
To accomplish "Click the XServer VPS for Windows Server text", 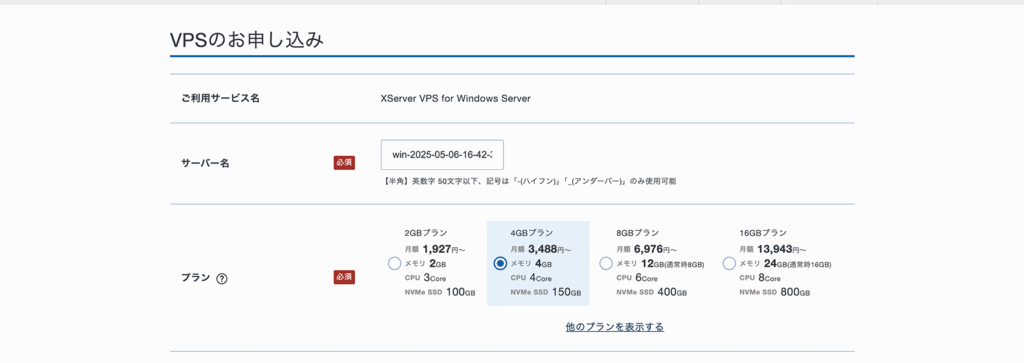I will 456,99.
